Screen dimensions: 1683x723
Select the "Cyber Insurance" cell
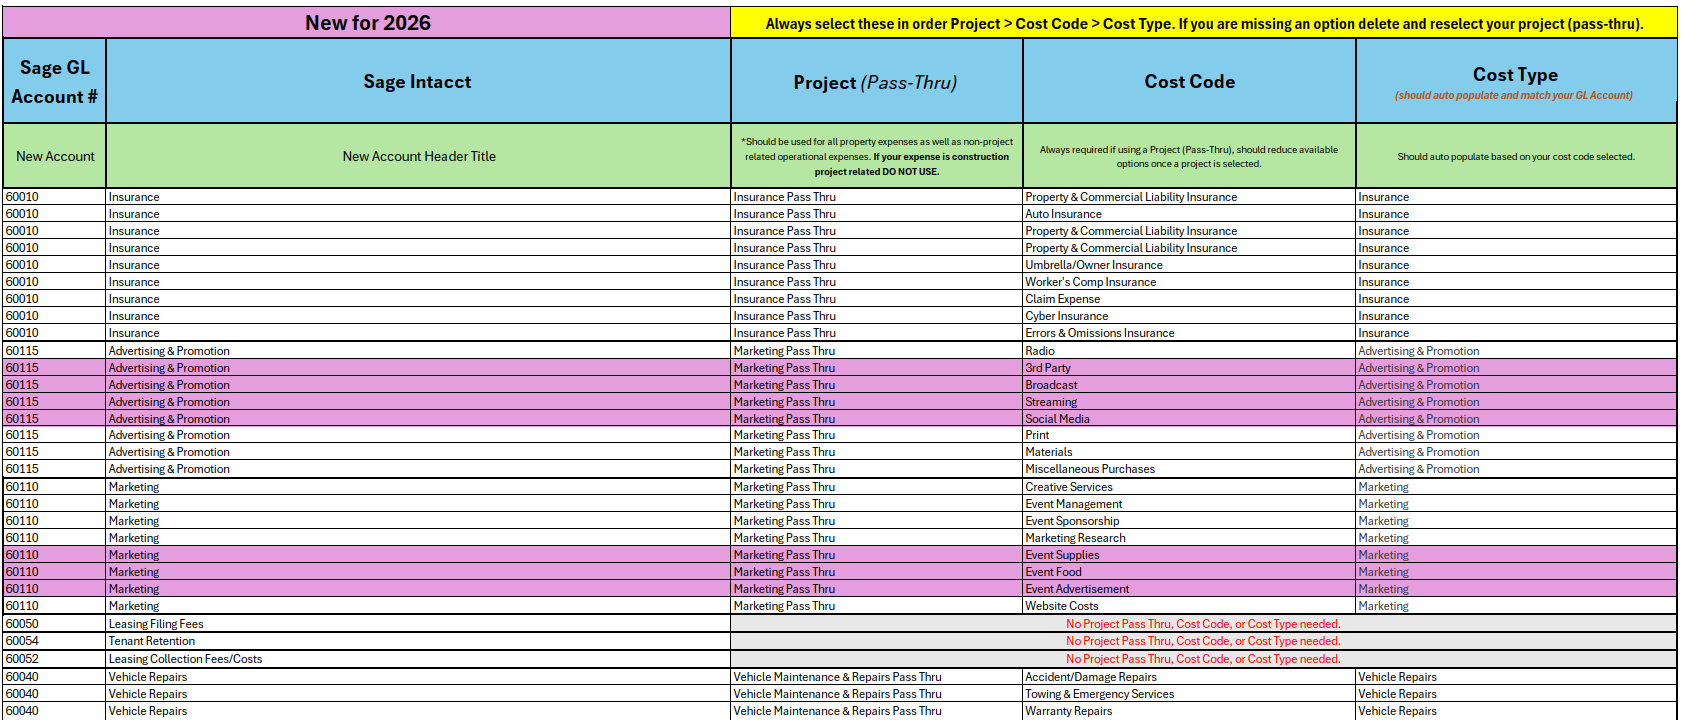[1189, 316]
